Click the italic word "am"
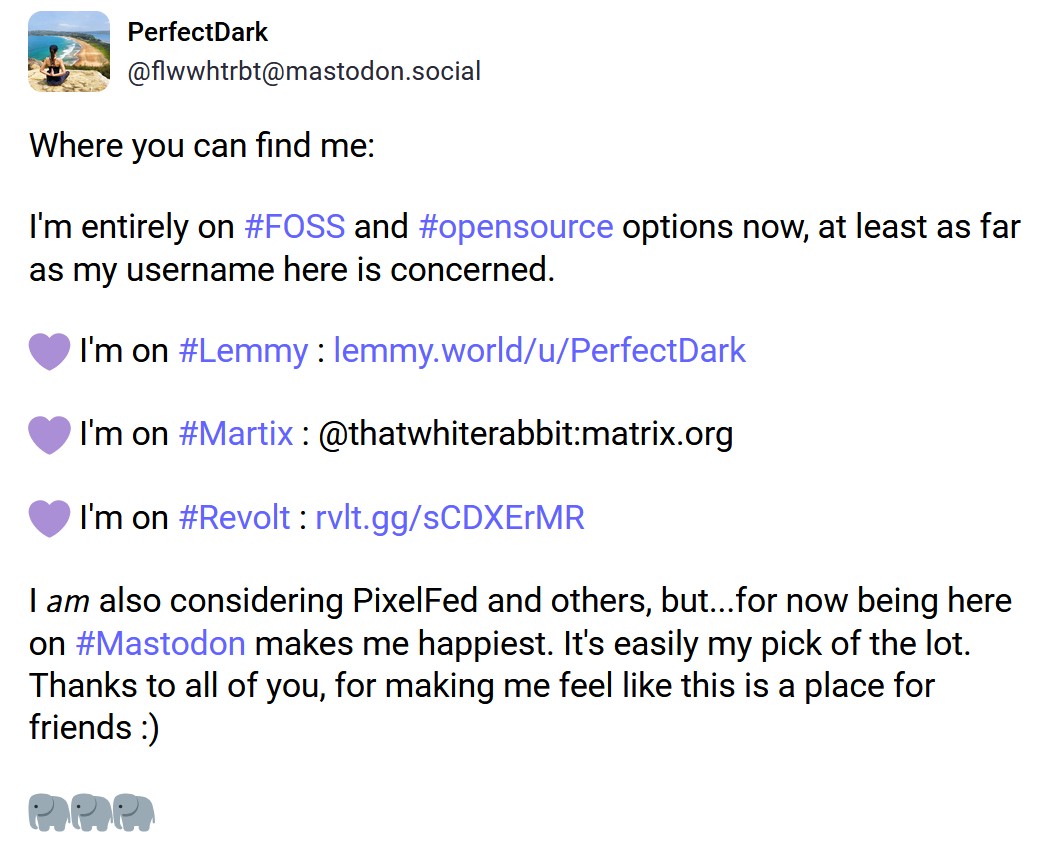Viewport: 1044px width, 843px height. [67, 602]
